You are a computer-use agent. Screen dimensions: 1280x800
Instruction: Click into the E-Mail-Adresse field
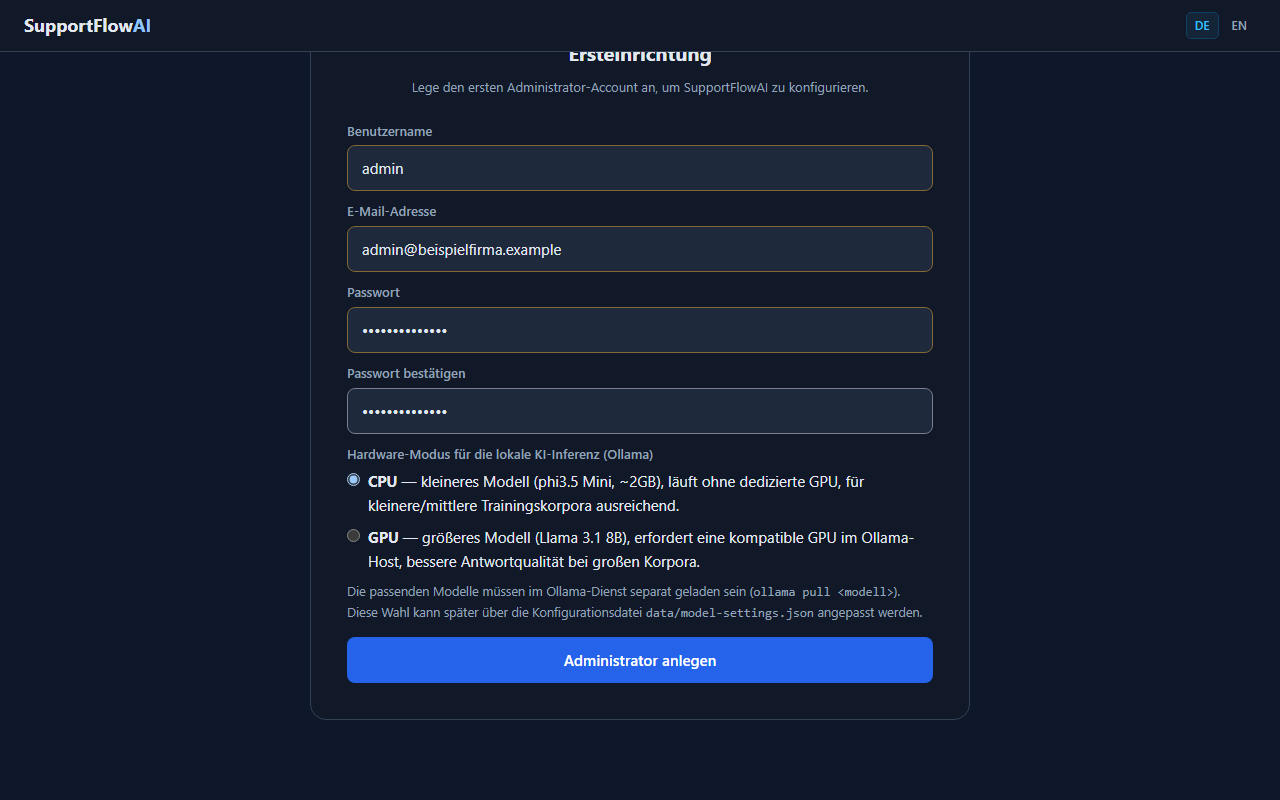[640, 249]
